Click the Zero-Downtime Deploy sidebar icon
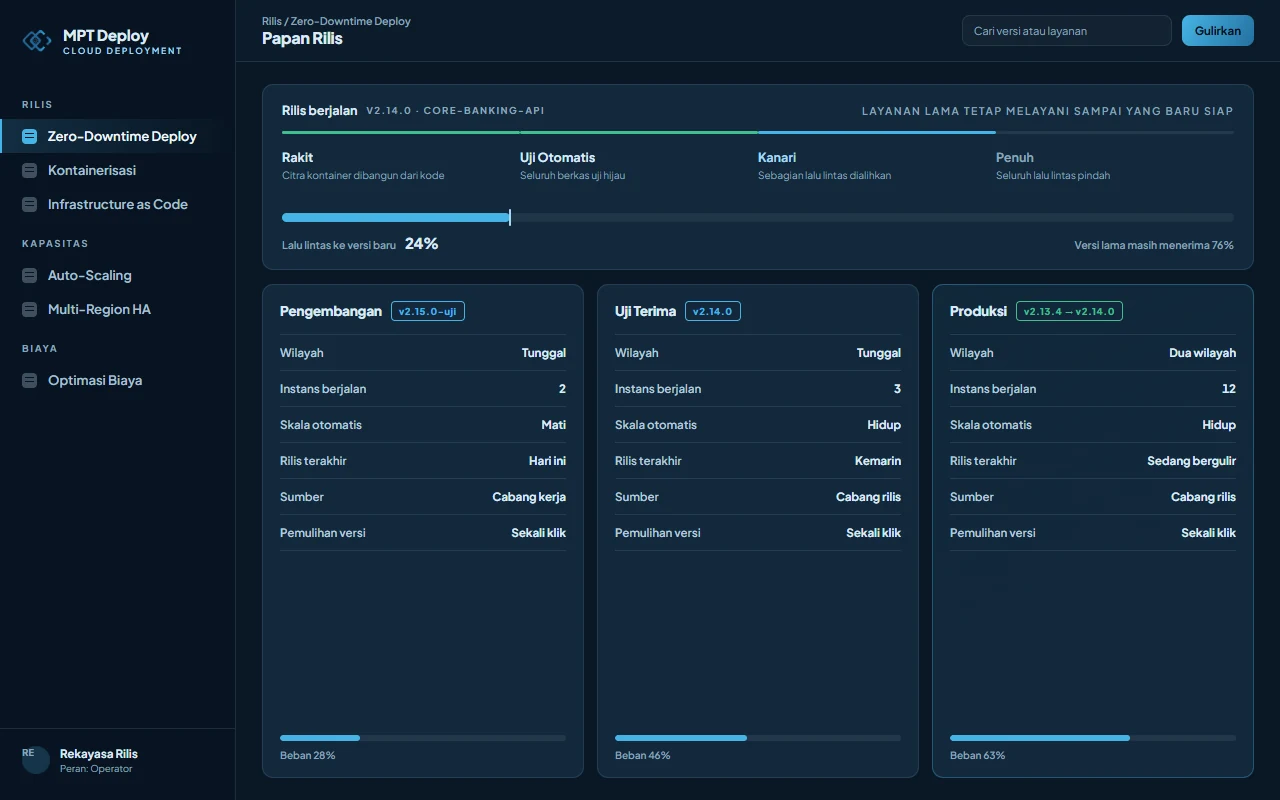Viewport: 1280px width, 800px height. click(x=29, y=137)
